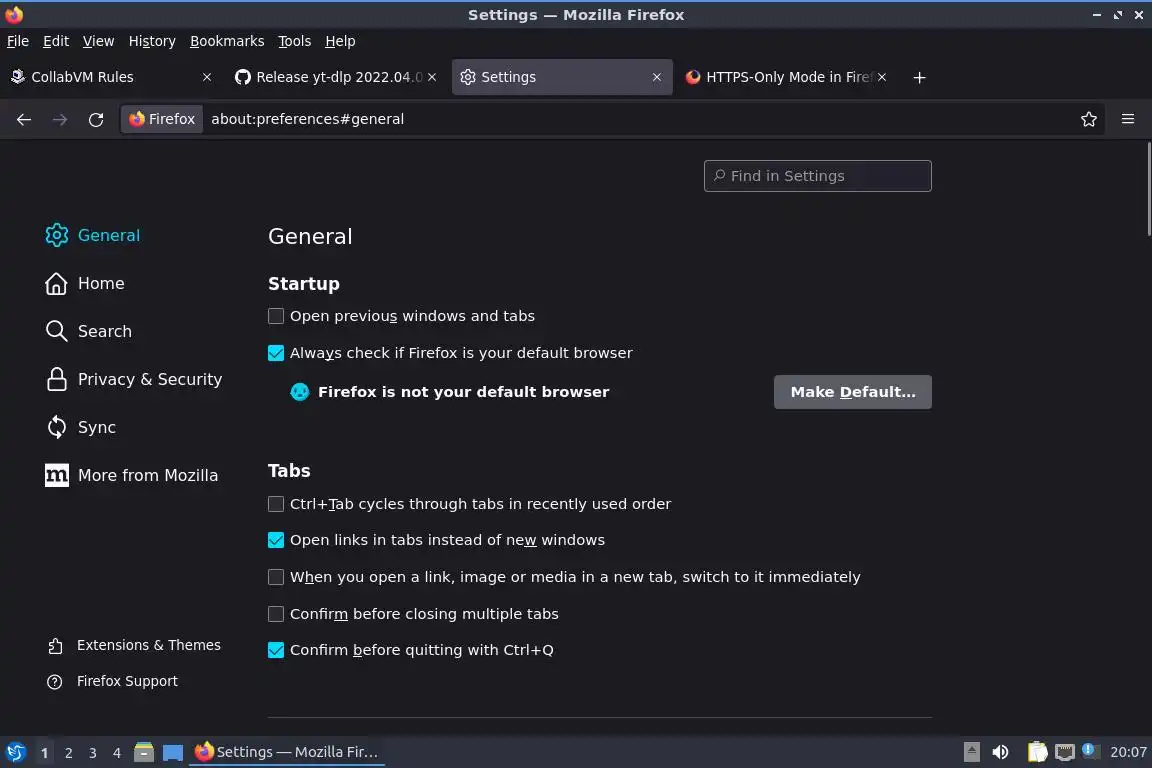Enable Open previous windows and tabs

click(x=276, y=316)
